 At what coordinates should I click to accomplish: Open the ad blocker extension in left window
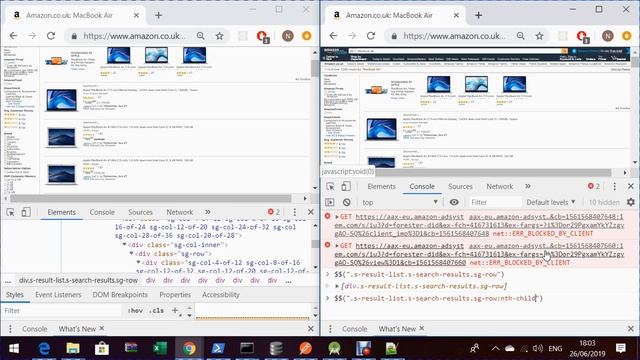click(262, 36)
